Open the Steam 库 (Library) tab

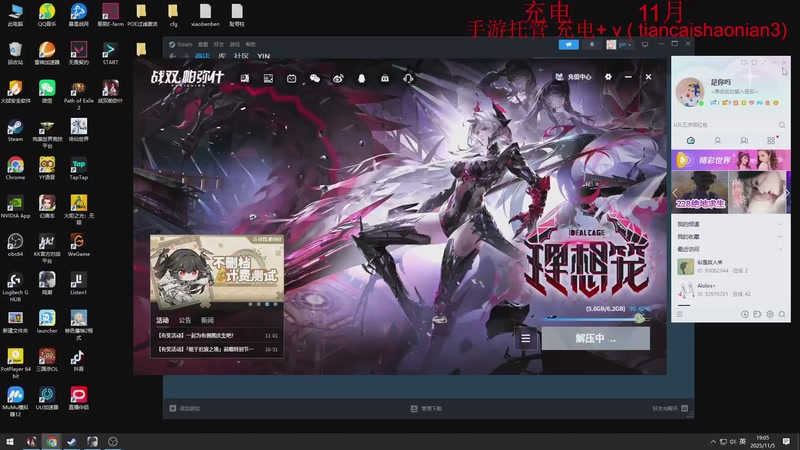[222, 56]
